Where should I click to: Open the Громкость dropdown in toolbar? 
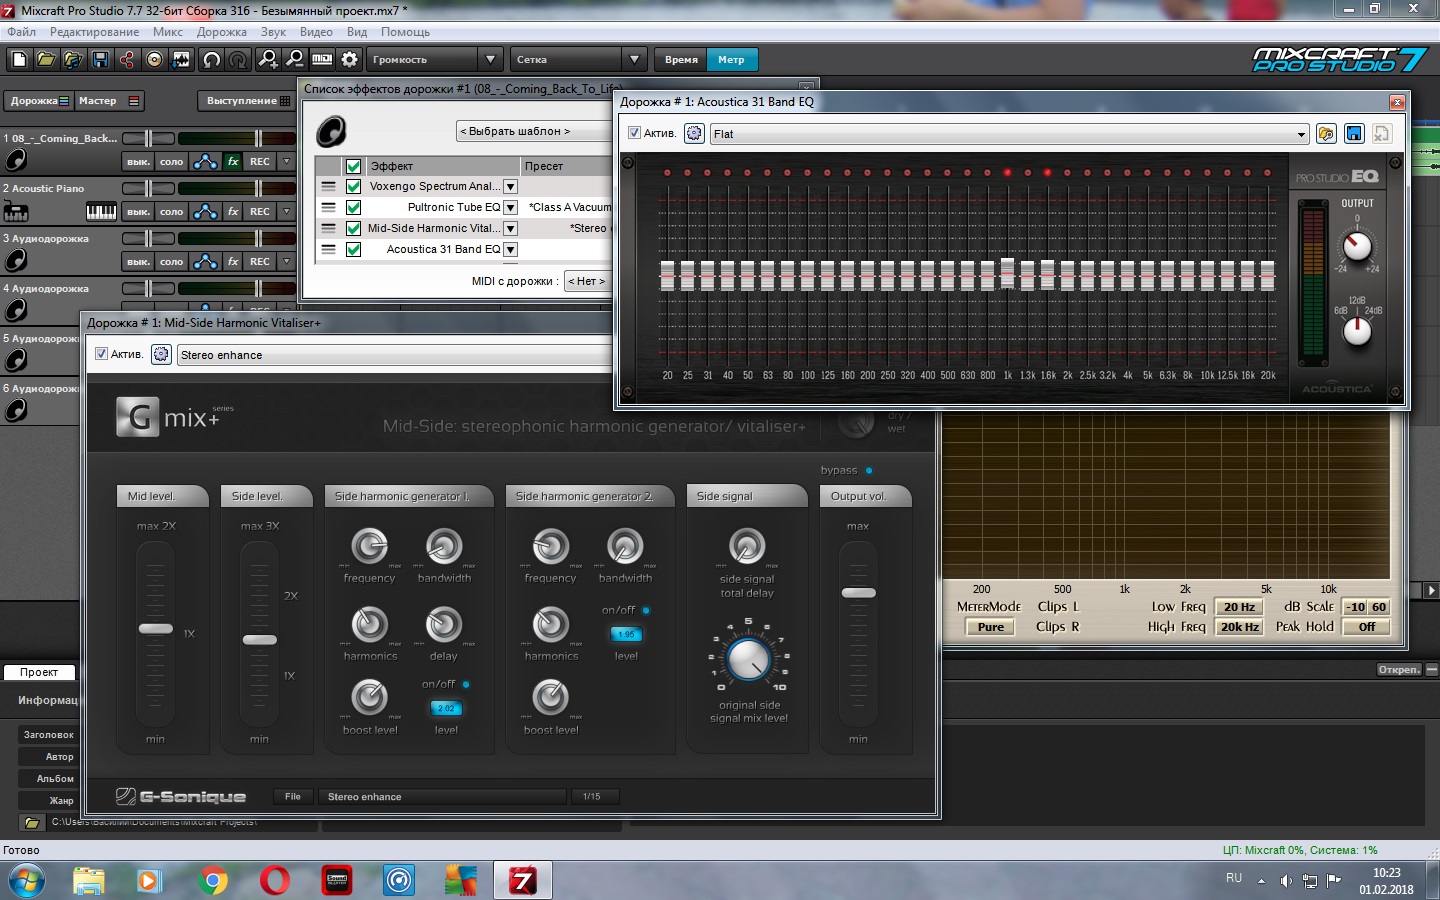pos(489,60)
